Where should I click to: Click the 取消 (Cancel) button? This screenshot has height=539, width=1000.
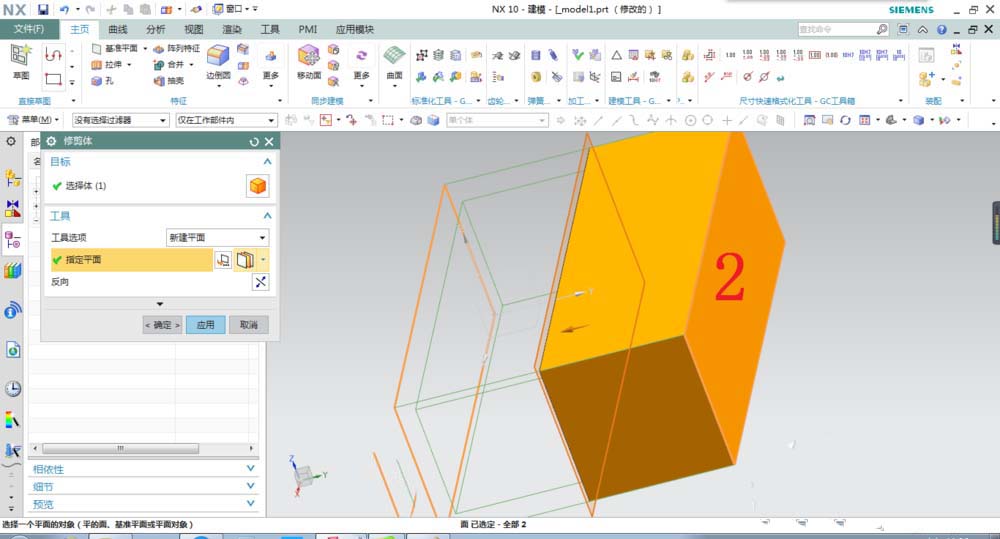click(x=249, y=325)
